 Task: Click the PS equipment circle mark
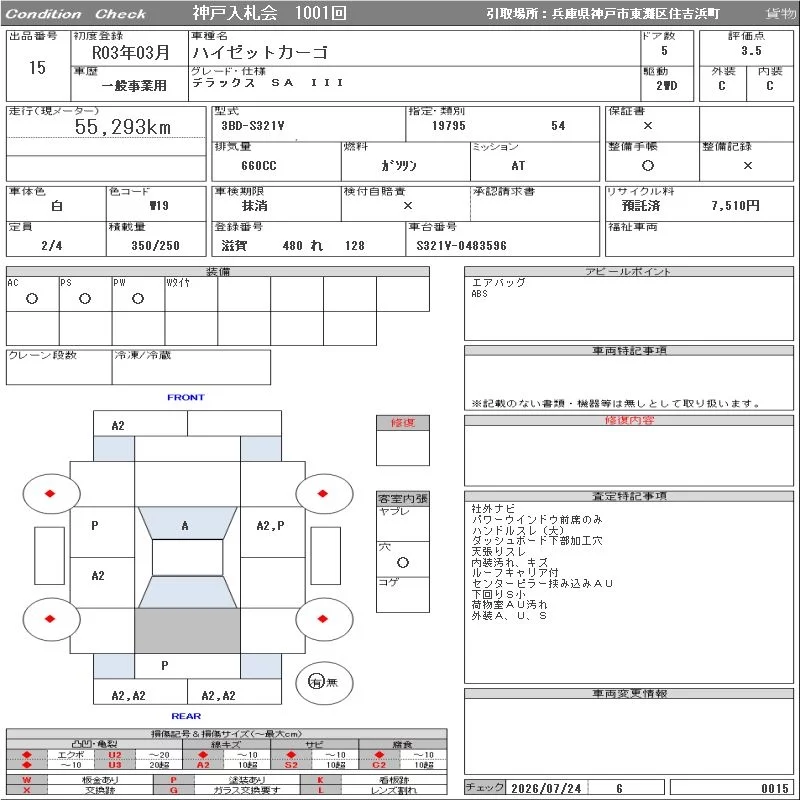click(x=85, y=298)
